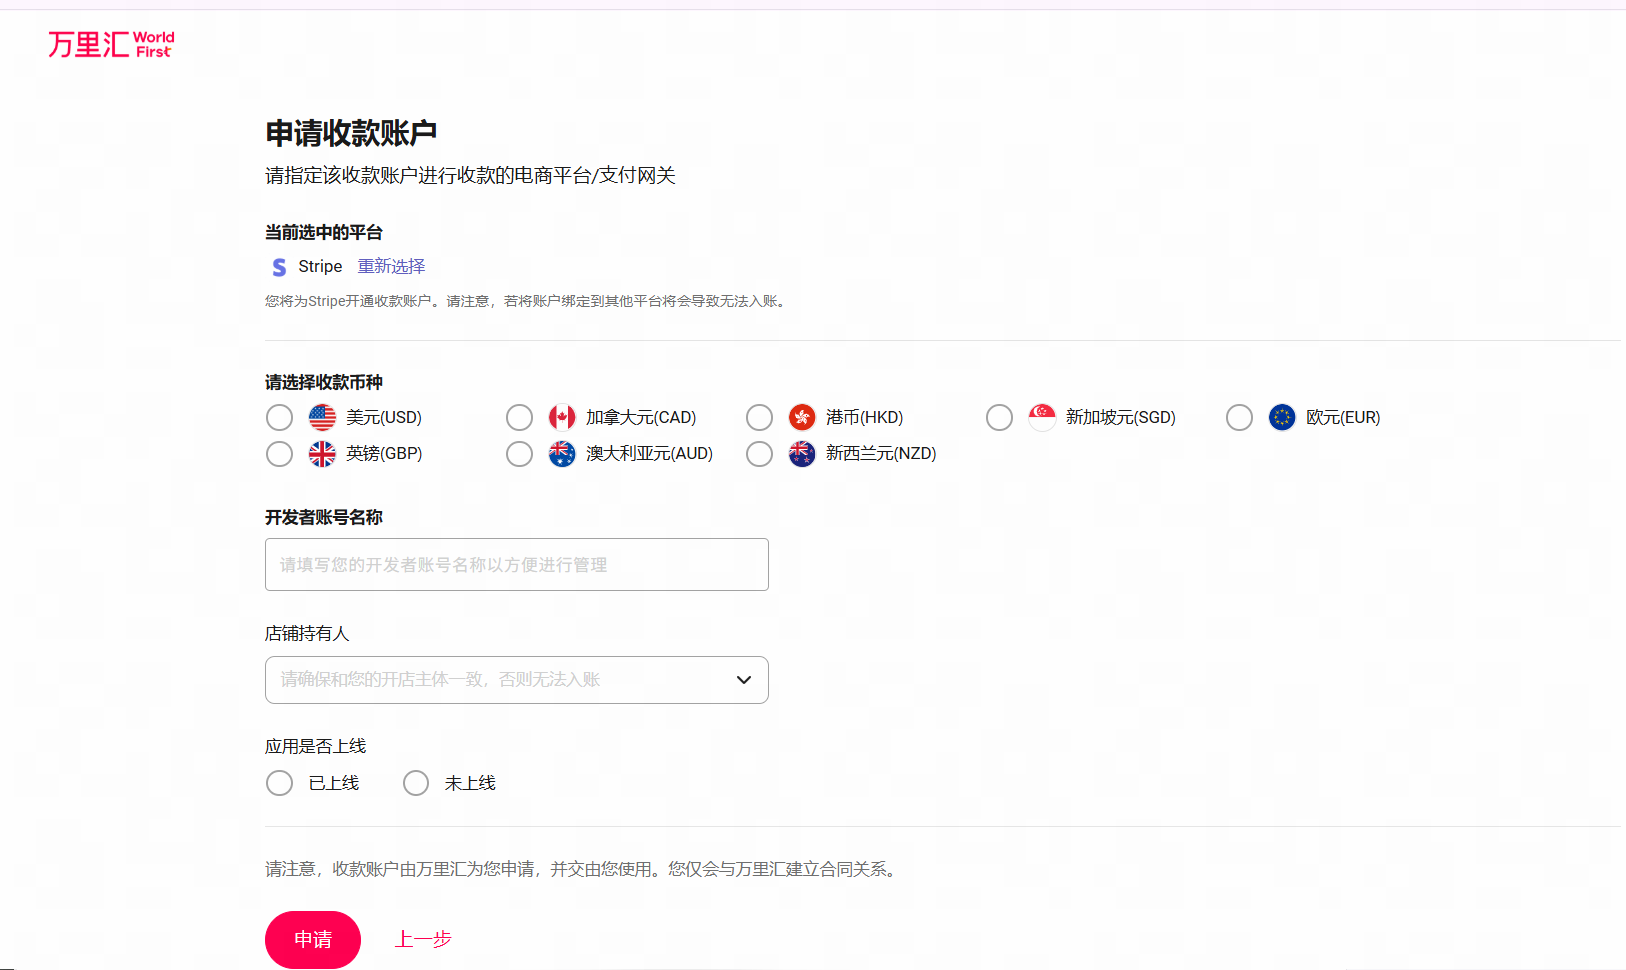This screenshot has height=970, width=1626.
Task: Click the European Union flag icon
Action: point(1282,417)
